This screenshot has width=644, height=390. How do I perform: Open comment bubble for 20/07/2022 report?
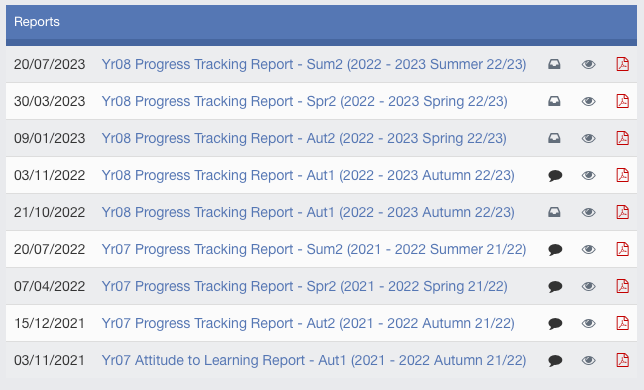click(x=555, y=250)
